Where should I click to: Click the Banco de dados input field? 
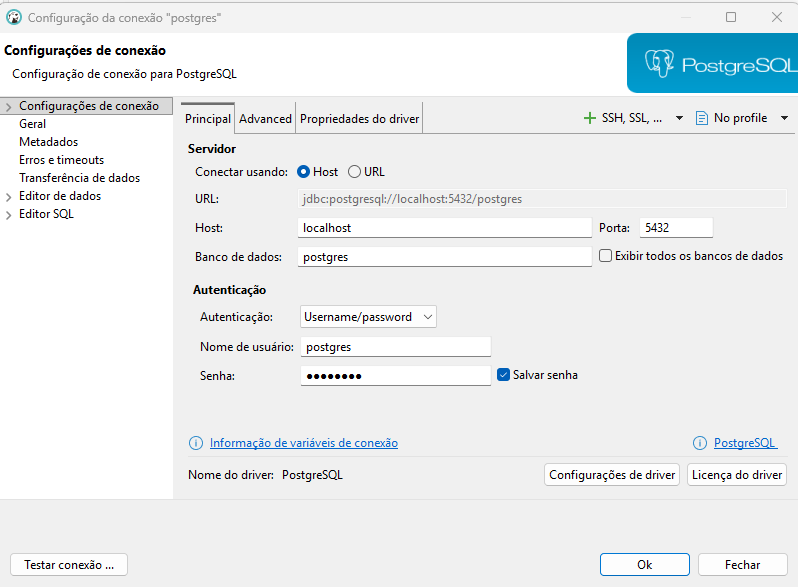pyautogui.click(x=444, y=257)
